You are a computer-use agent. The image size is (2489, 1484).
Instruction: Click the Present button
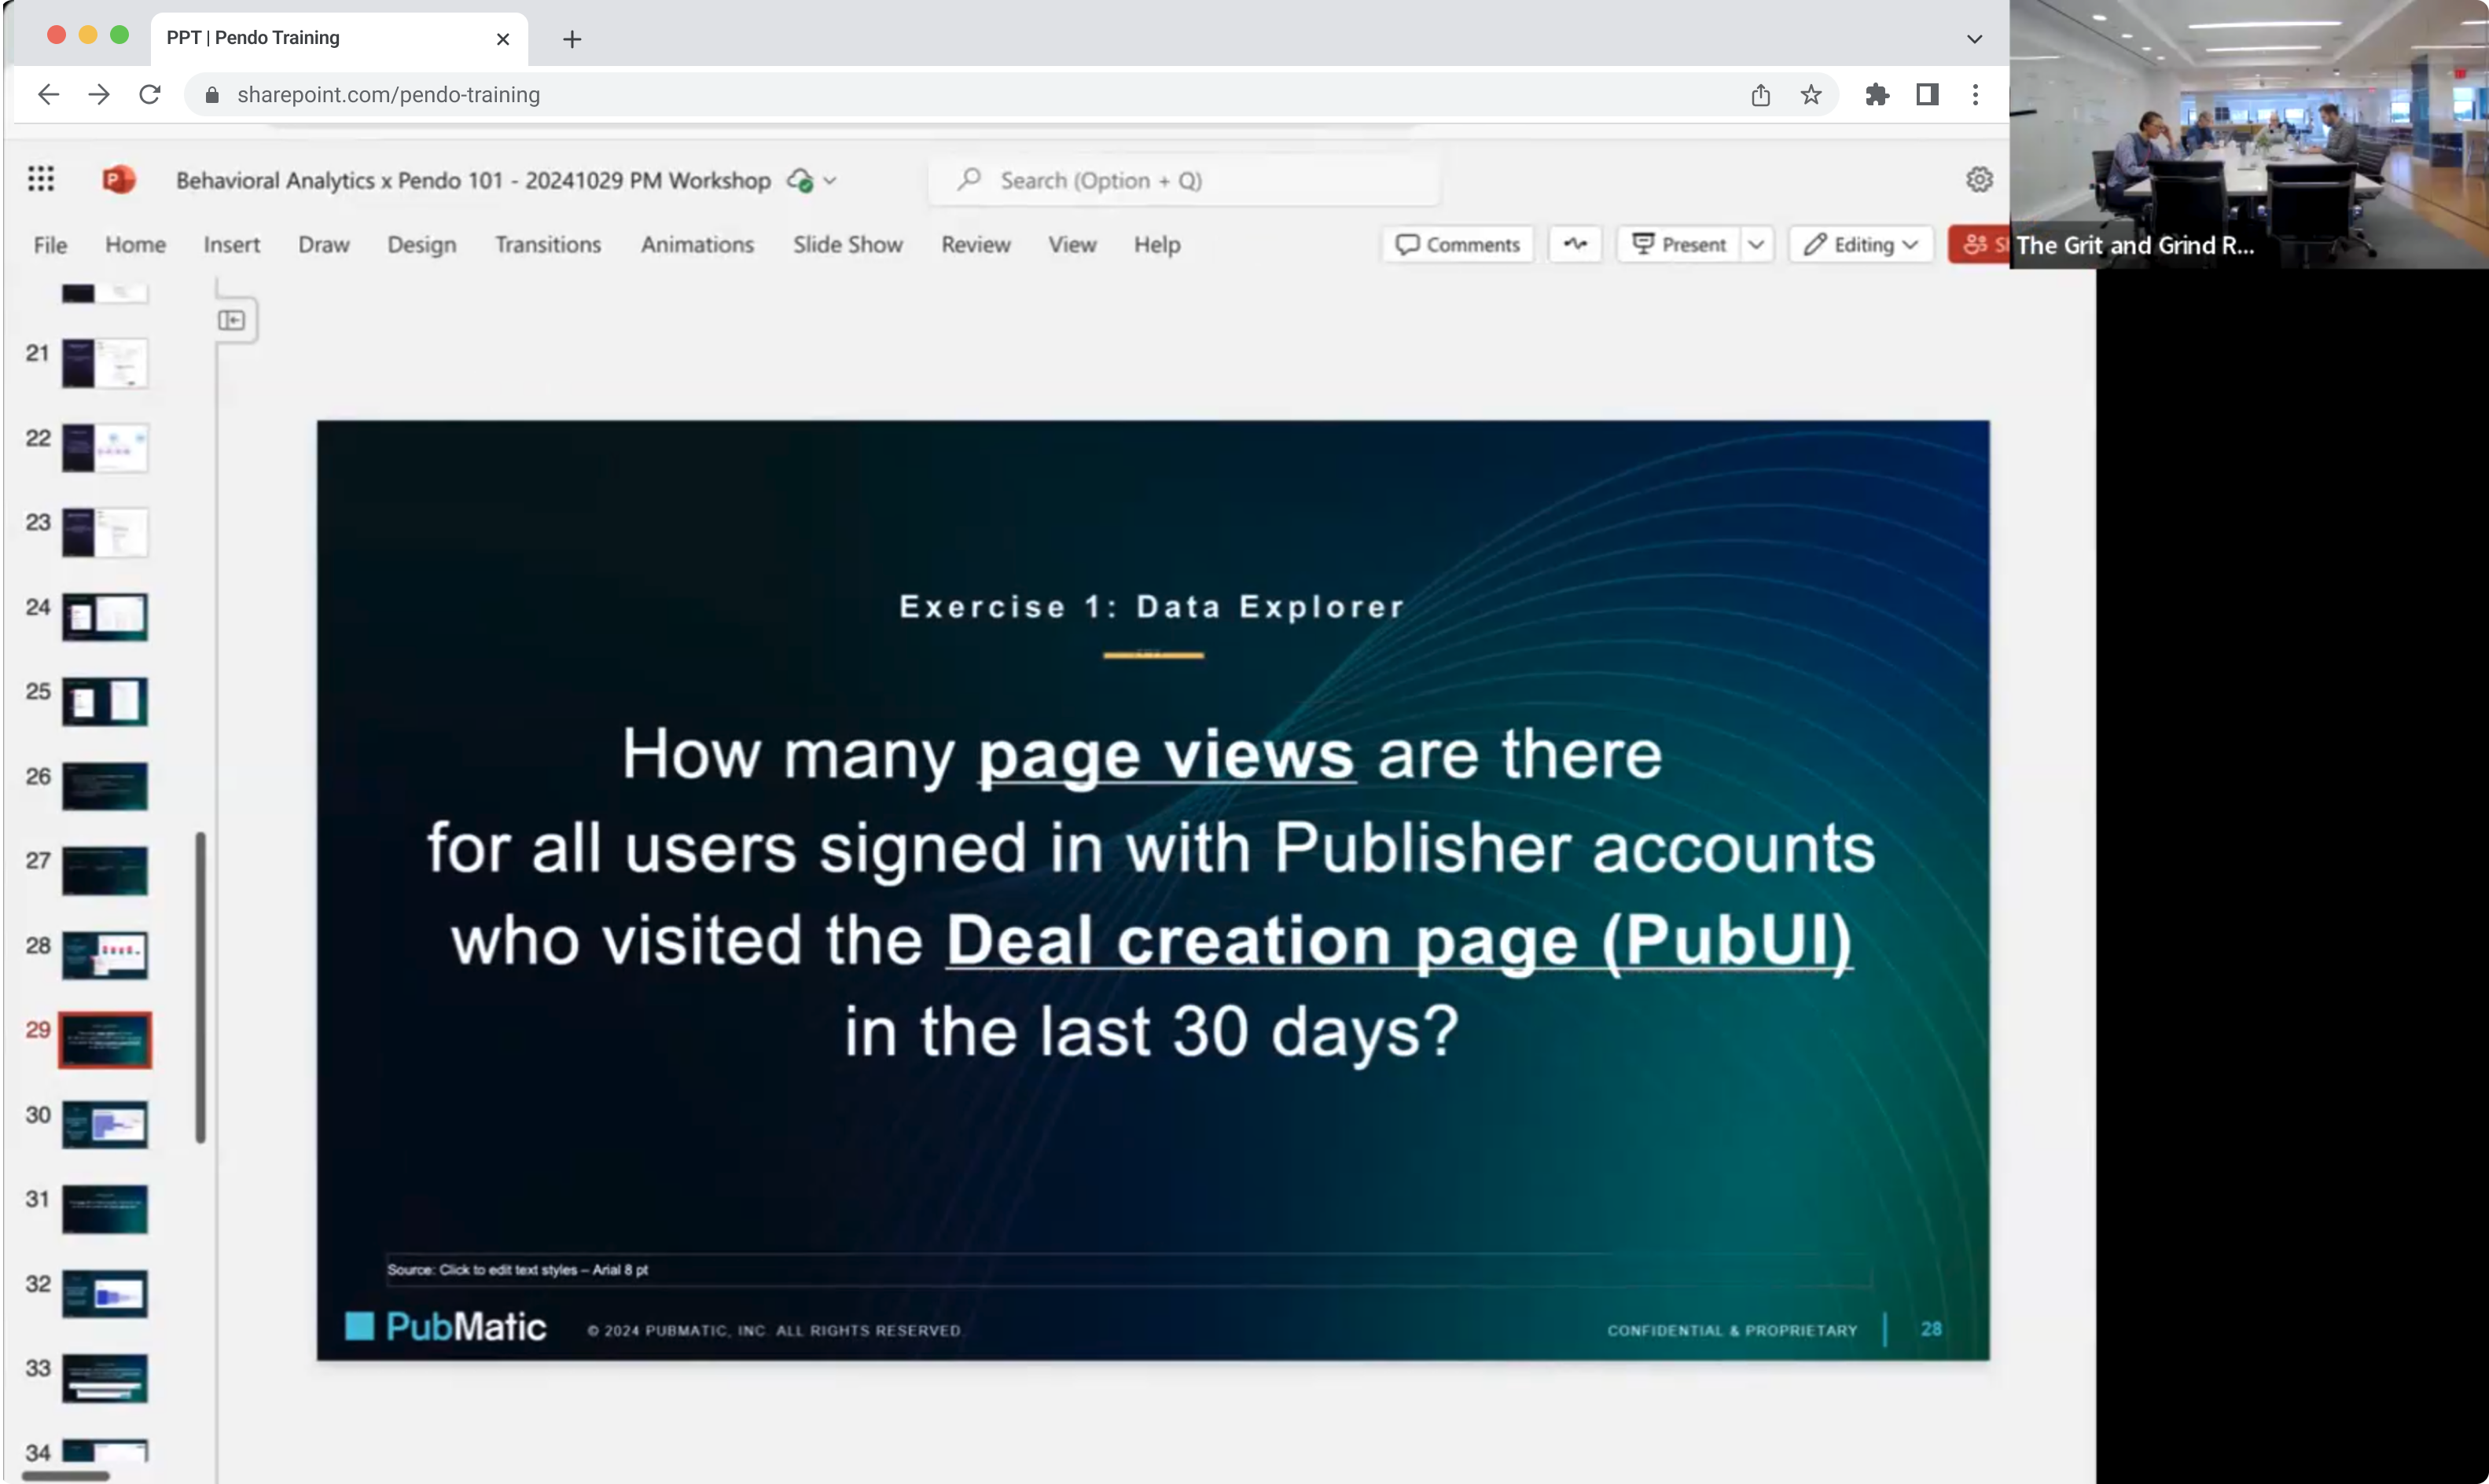[x=1679, y=244]
